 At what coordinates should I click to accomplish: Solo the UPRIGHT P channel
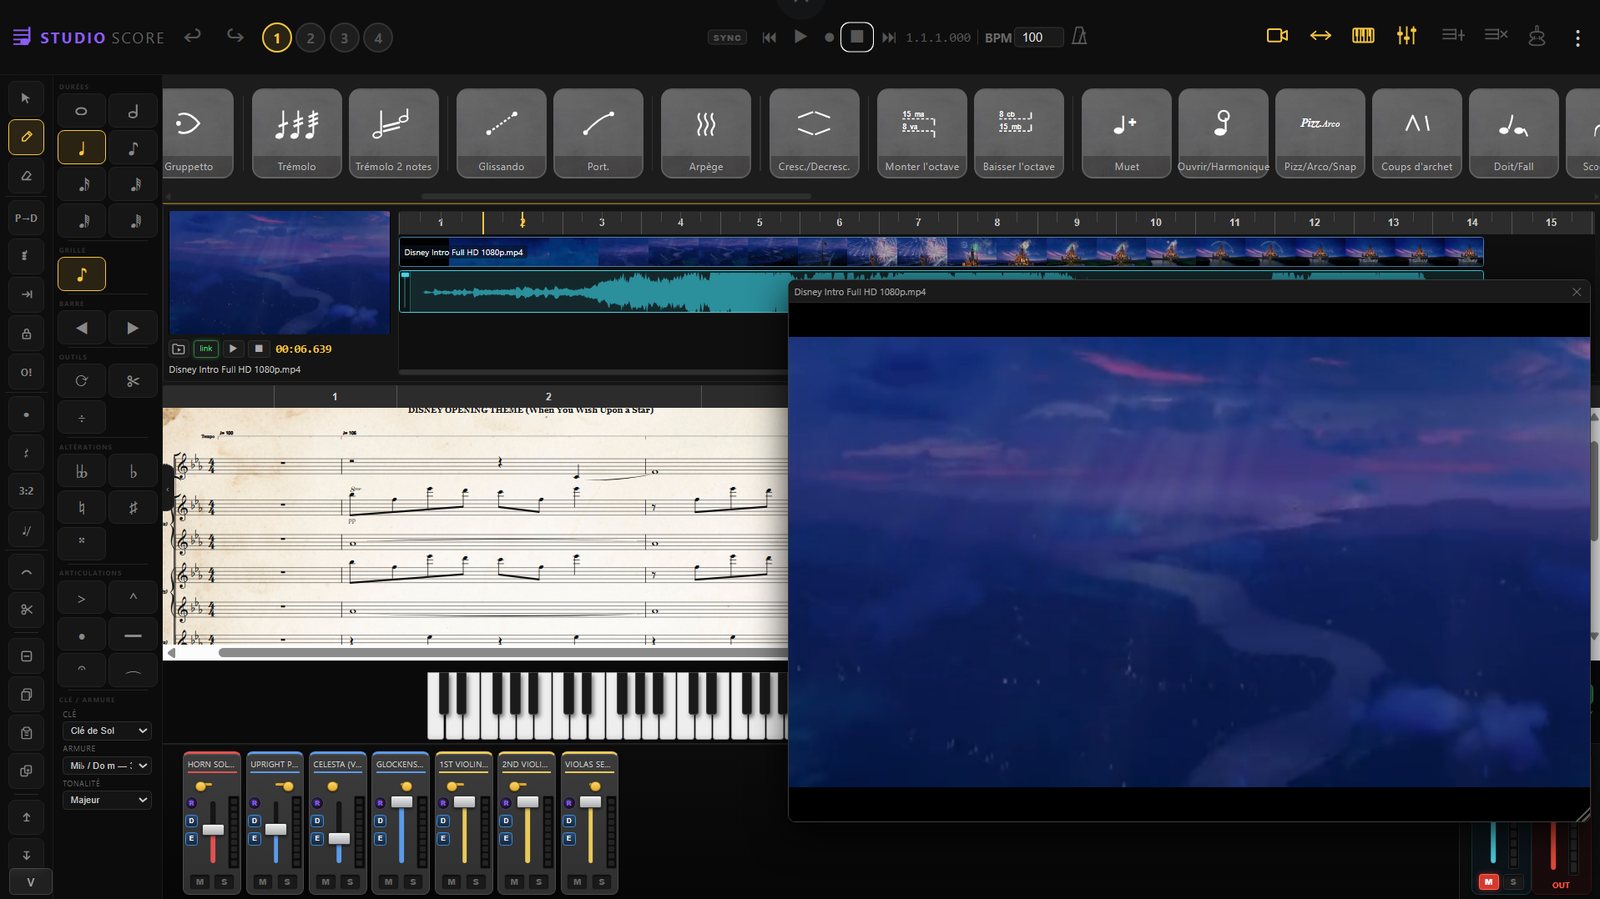point(287,882)
